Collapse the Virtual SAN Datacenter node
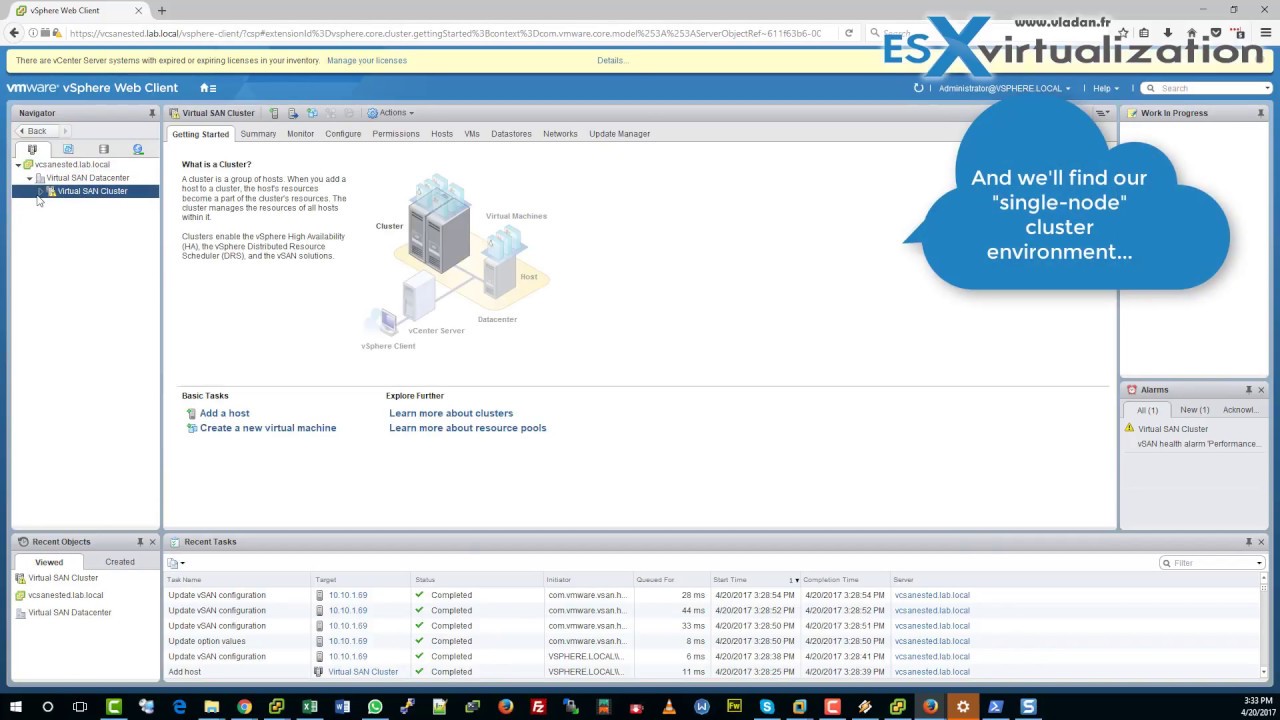 coord(29,178)
